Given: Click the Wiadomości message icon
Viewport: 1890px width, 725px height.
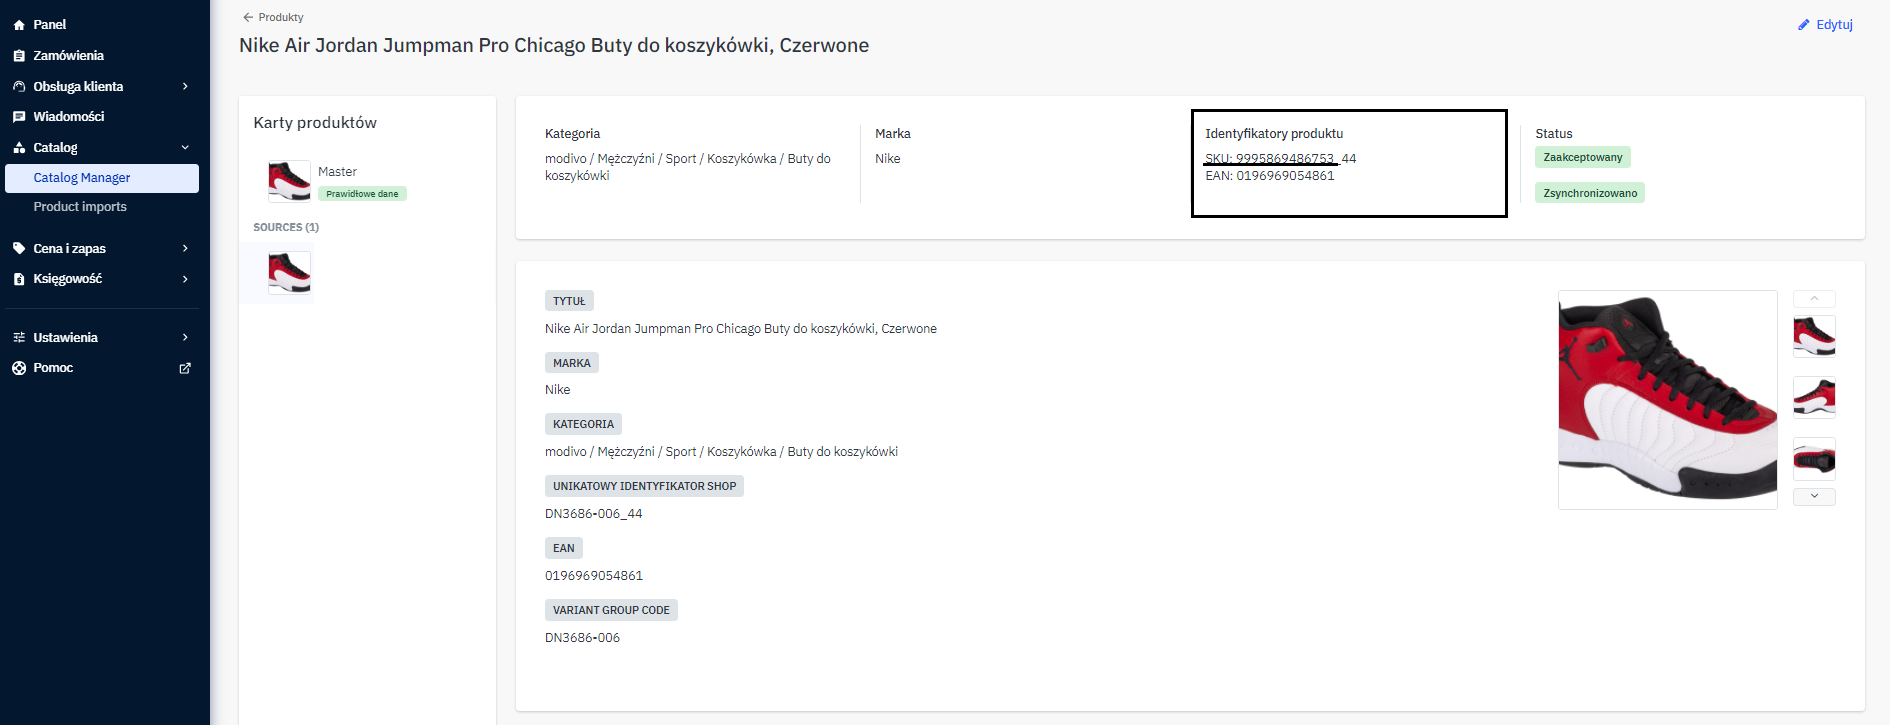Looking at the screenshot, I should point(19,117).
